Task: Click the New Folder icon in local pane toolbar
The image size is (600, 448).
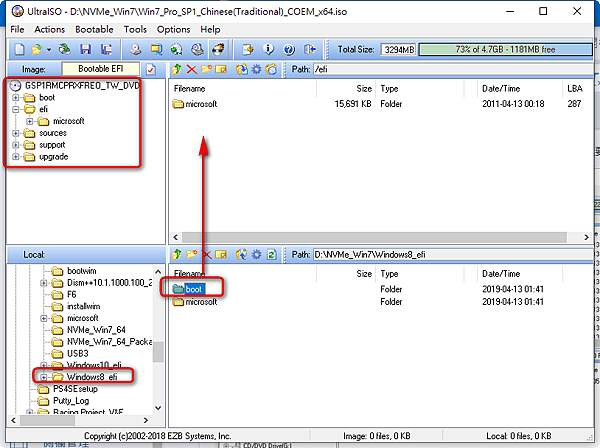Action: 191,254
